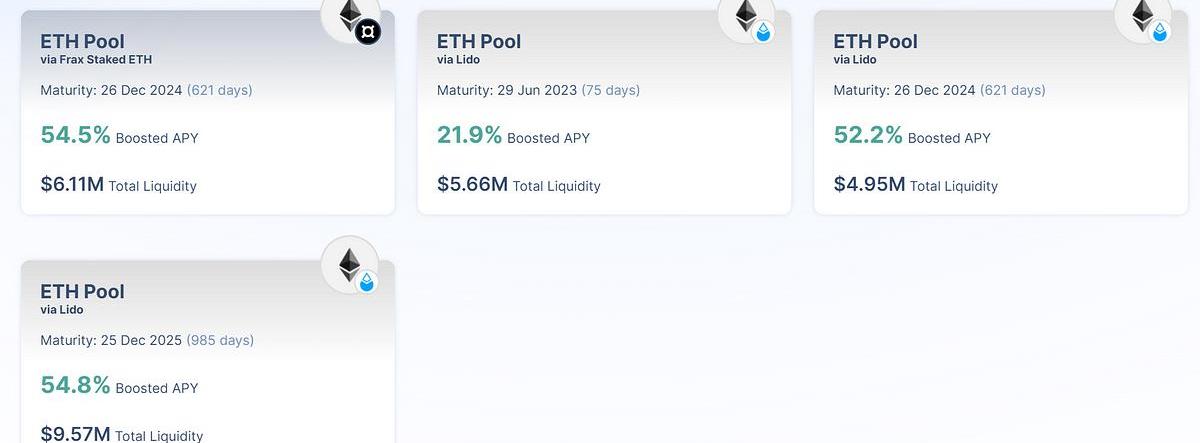
Task: Click the Lido droplet badge on the 21.9% APY pool
Action: click(x=764, y=33)
